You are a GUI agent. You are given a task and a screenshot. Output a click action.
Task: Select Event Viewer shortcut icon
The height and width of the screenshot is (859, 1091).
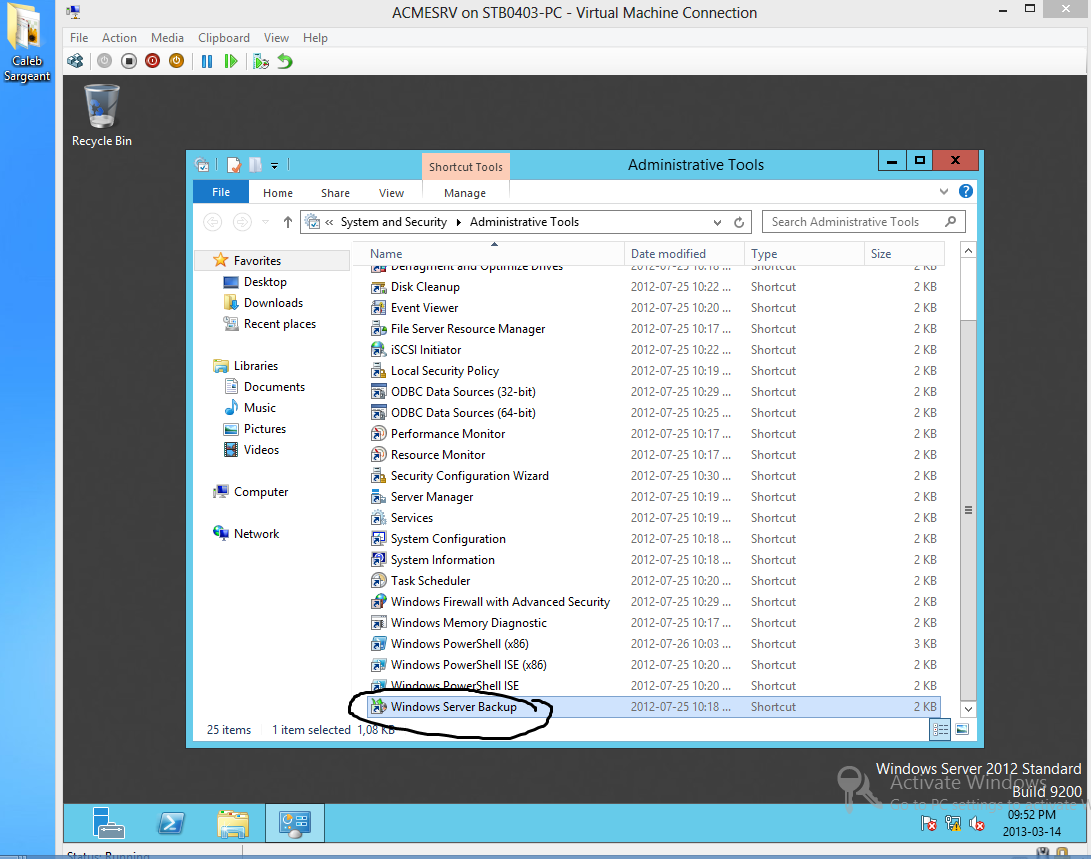tap(378, 308)
